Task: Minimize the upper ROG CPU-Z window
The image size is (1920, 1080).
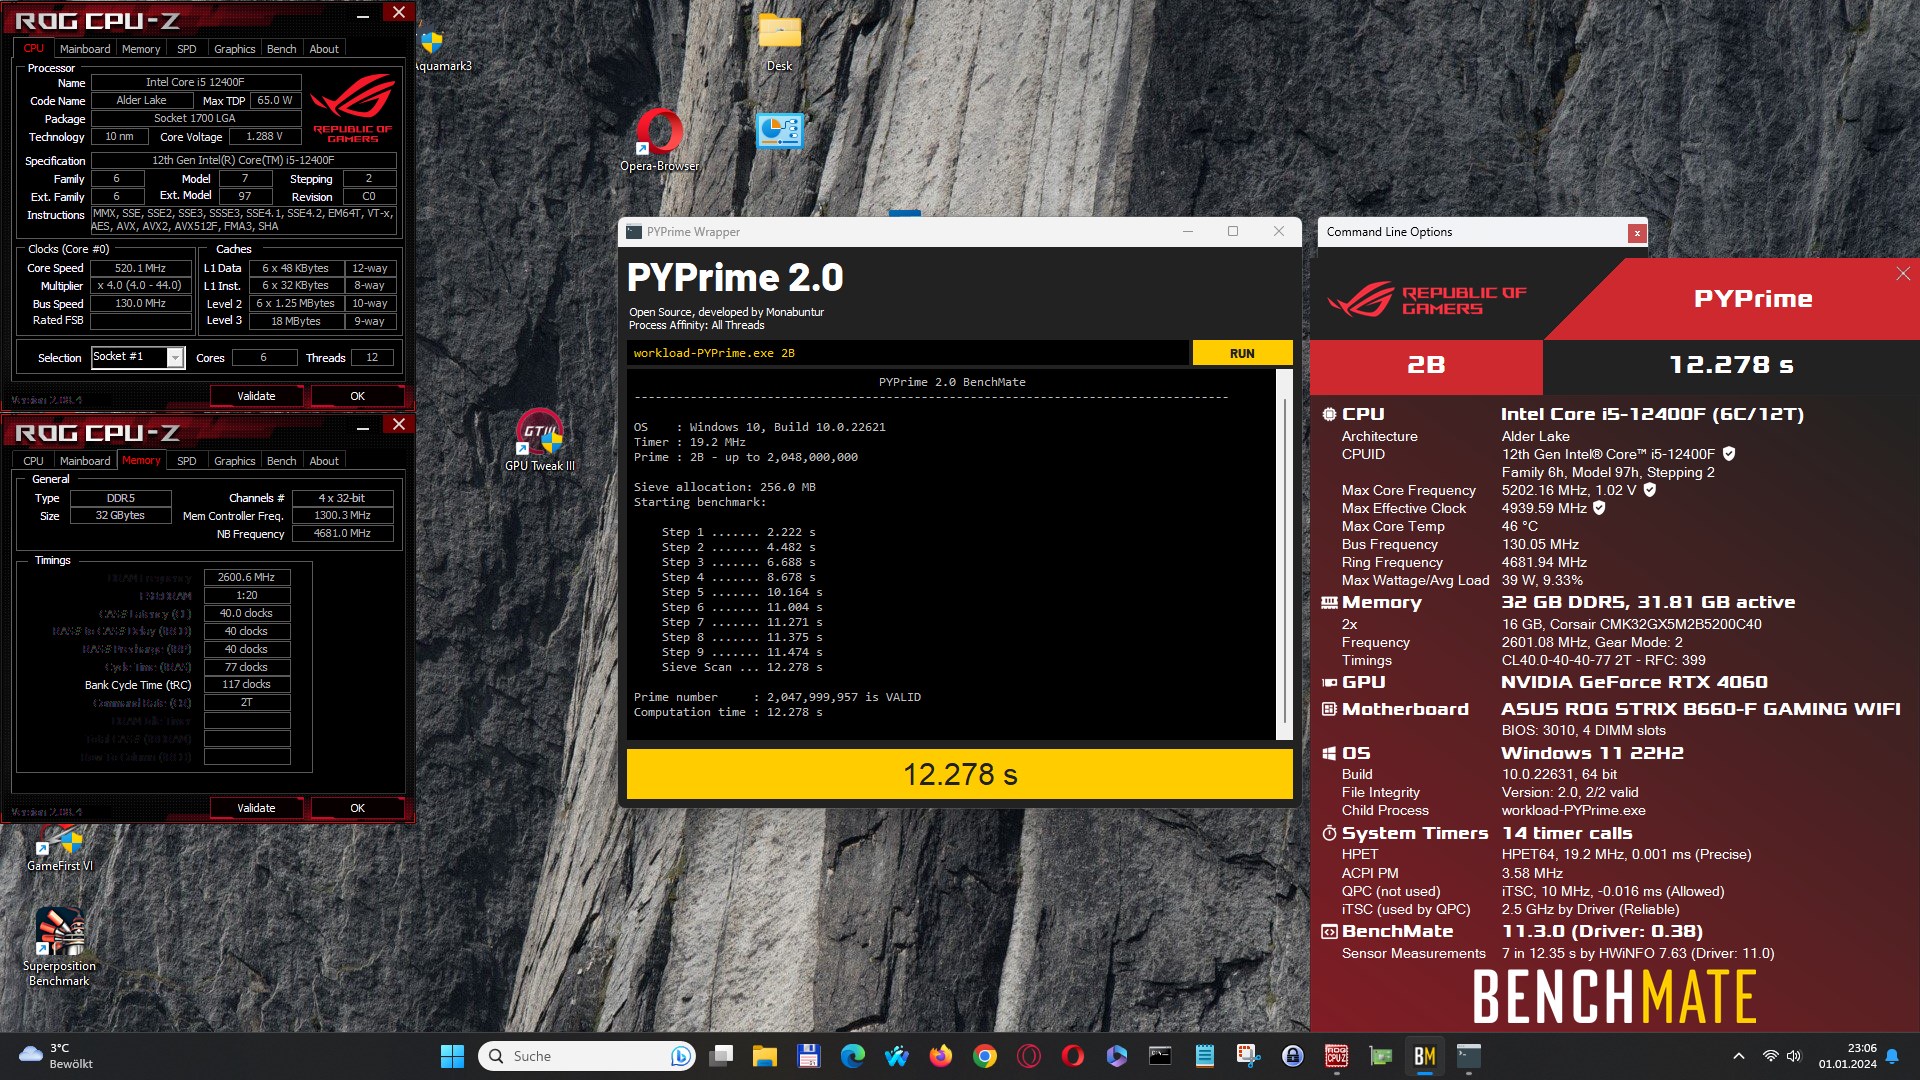Action: (x=363, y=15)
